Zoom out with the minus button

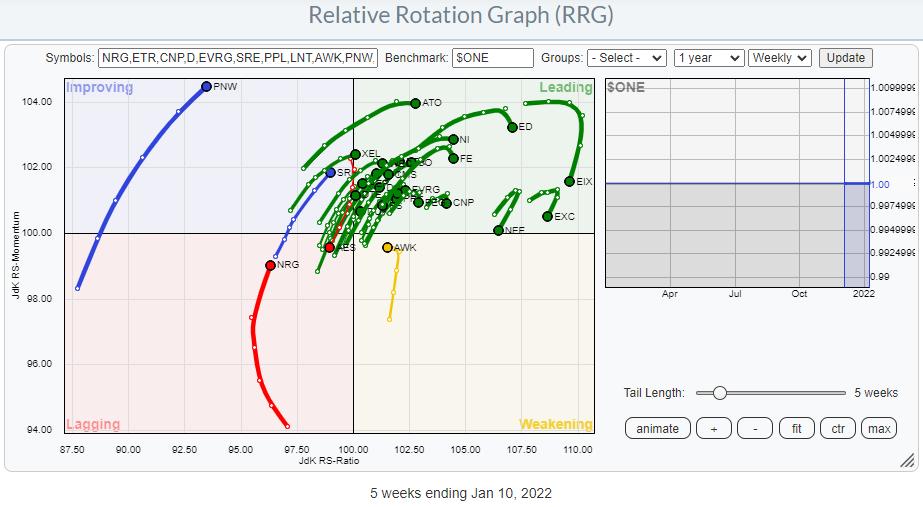tap(754, 428)
